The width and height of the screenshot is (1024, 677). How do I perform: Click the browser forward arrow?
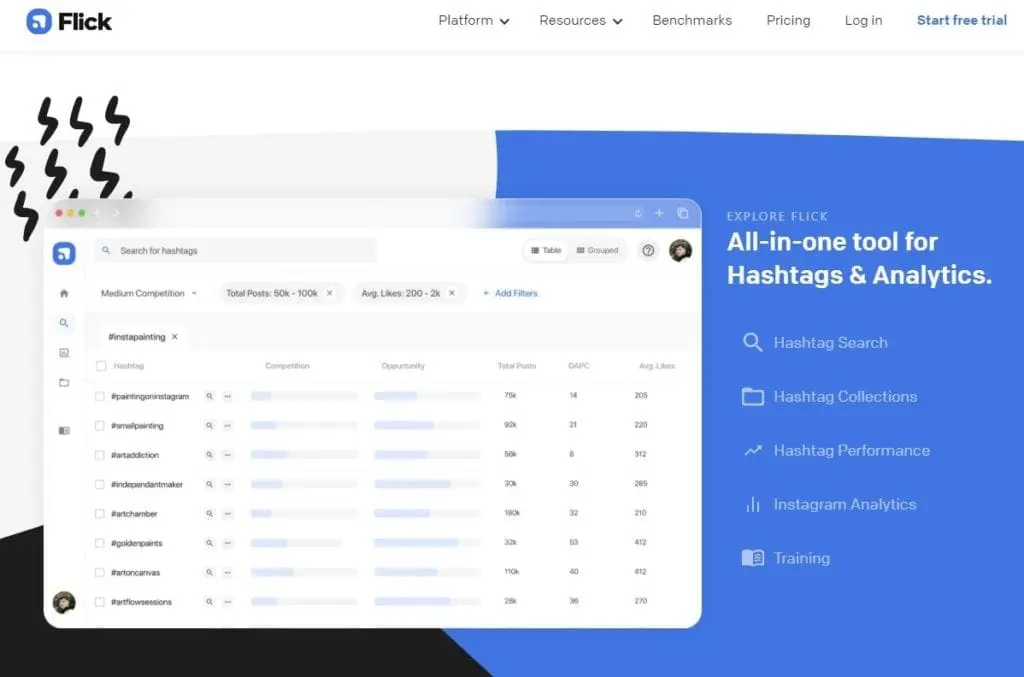click(116, 213)
